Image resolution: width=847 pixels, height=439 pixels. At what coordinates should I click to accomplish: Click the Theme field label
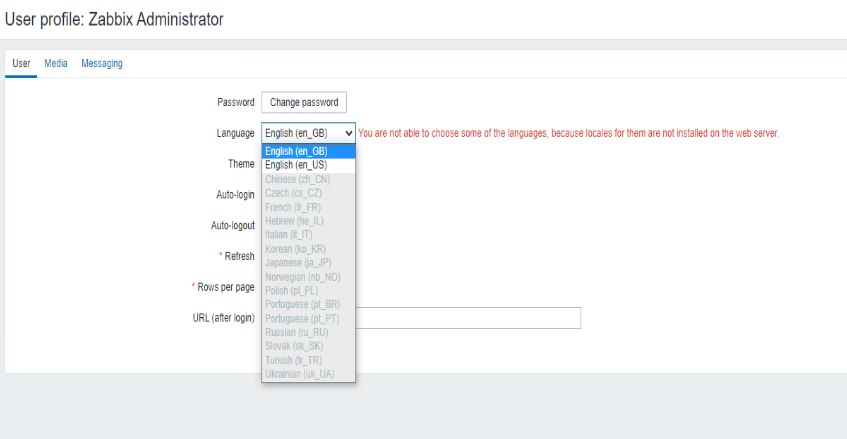tap(241, 164)
